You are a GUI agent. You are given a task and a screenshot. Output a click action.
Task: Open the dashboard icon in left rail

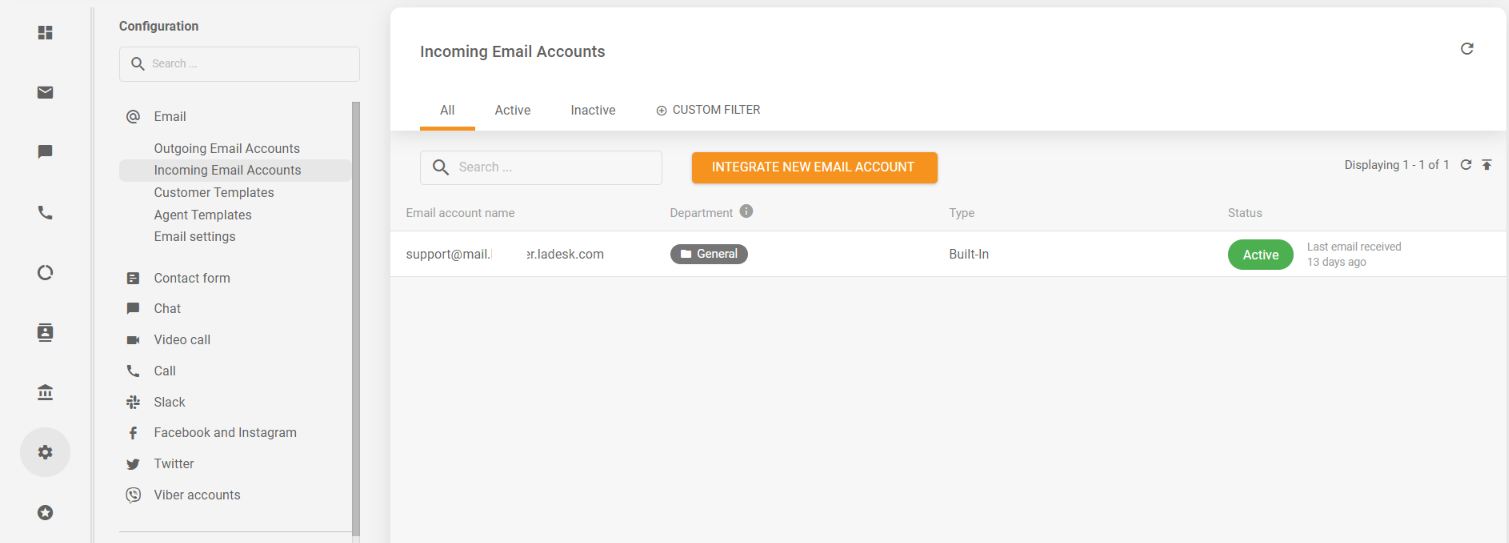coord(45,33)
